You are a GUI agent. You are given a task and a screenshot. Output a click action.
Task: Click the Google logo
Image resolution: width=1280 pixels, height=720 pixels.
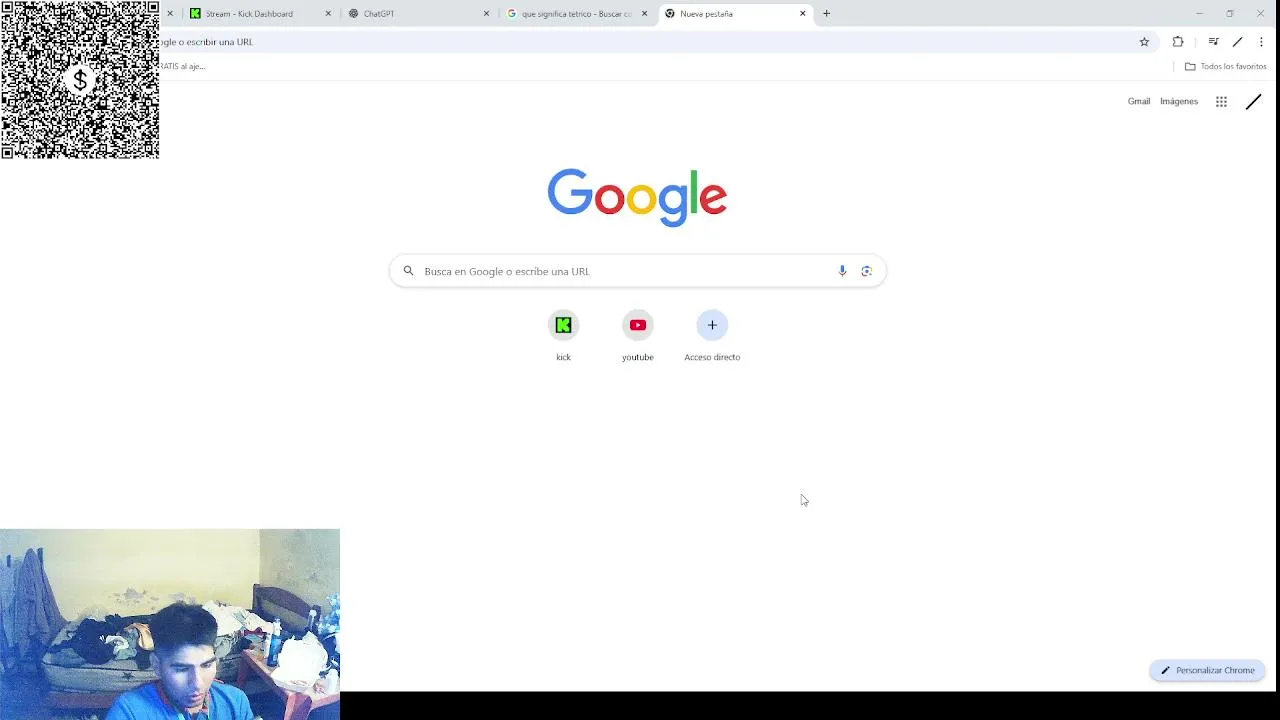[637, 197]
